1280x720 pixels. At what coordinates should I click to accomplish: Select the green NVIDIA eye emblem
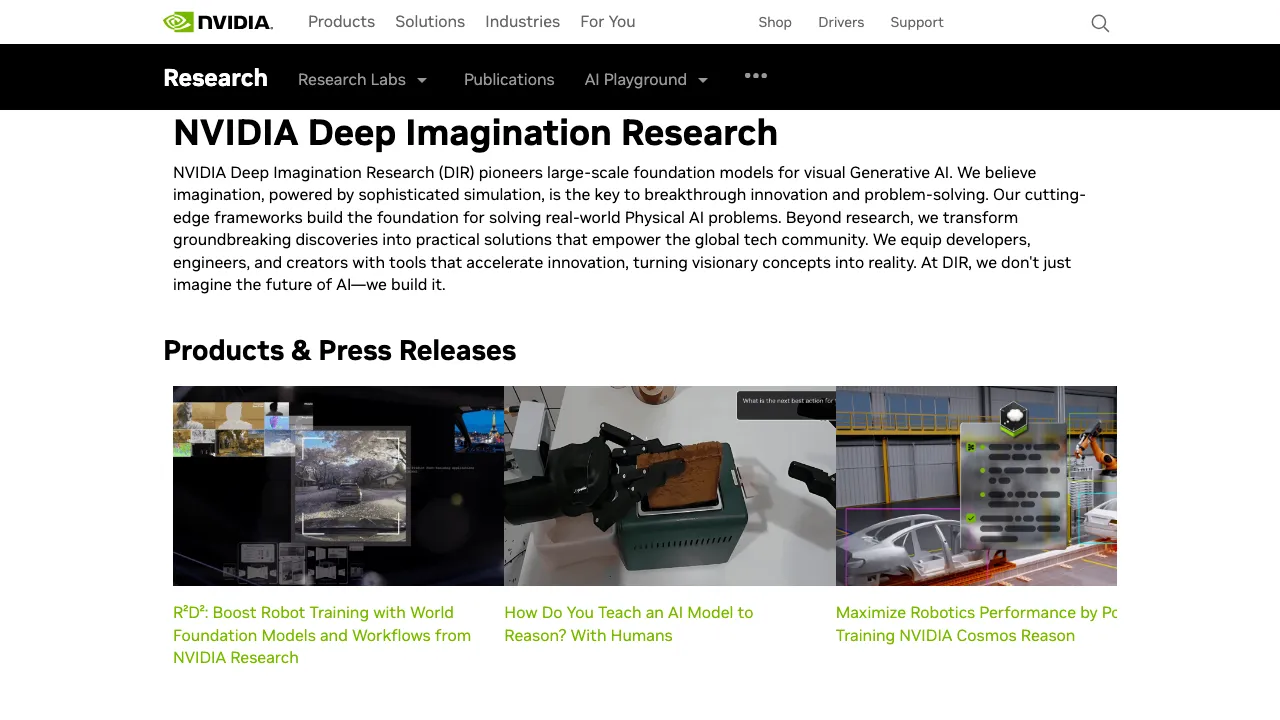(178, 20)
